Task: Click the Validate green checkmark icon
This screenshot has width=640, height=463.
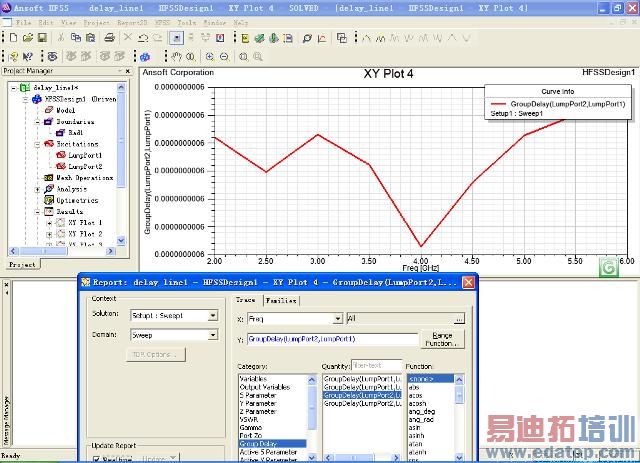Action: (x=259, y=38)
